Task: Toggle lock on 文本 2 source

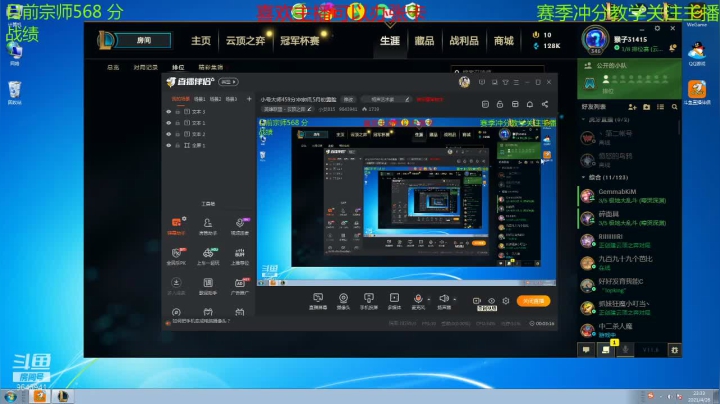Action: point(178,134)
